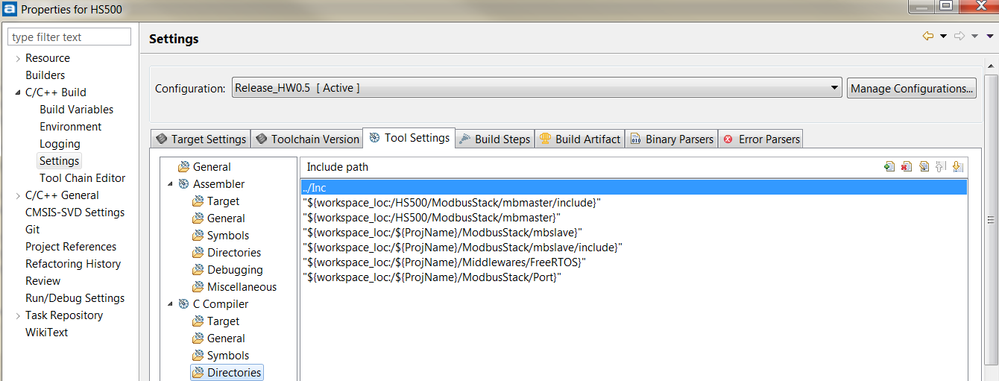Click the grey Forward navigation arrow
The height and width of the screenshot is (381, 999).
point(959,36)
